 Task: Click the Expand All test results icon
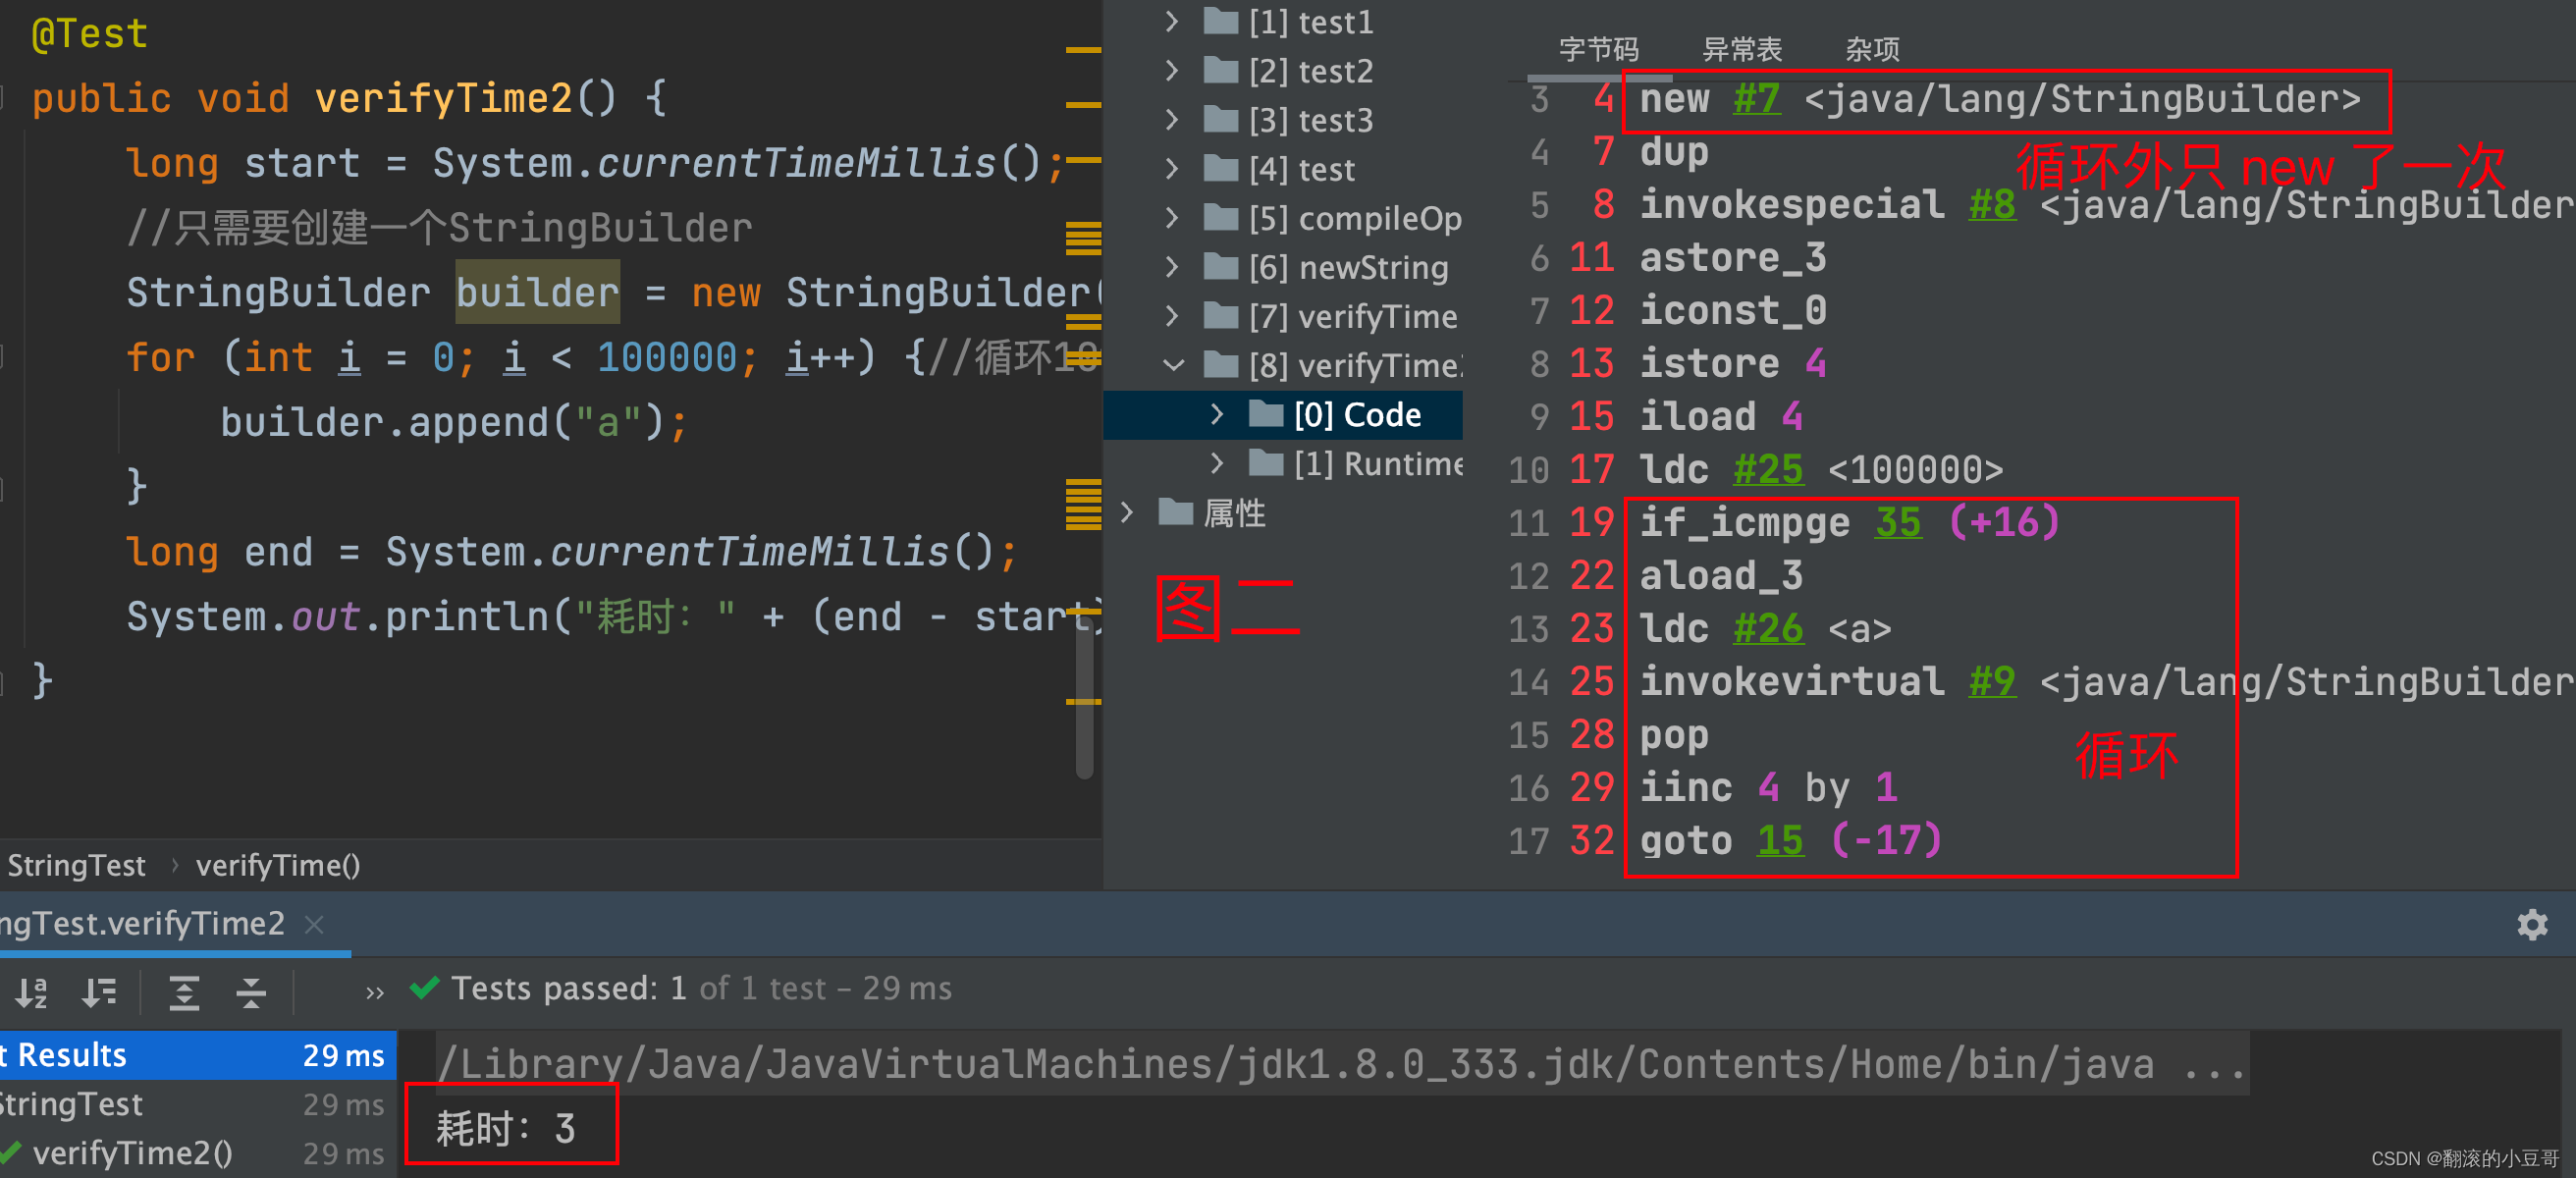[x=184, y=991]
